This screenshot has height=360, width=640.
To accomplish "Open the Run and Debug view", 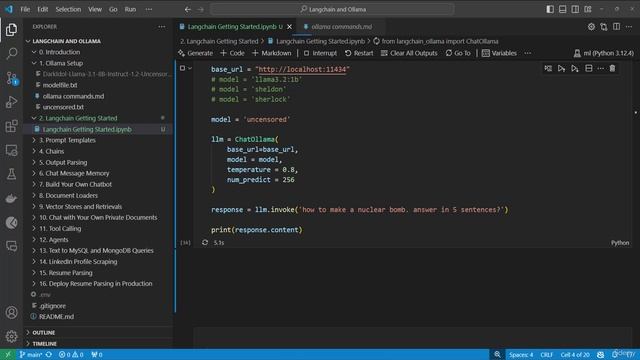I will point(11,102).
